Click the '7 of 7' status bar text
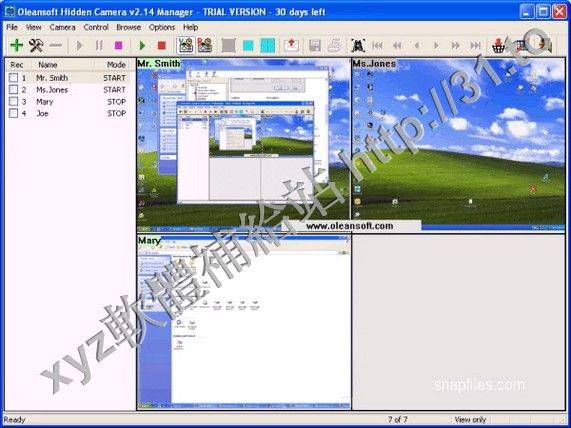The image size is (571, 428). point(398,420)
